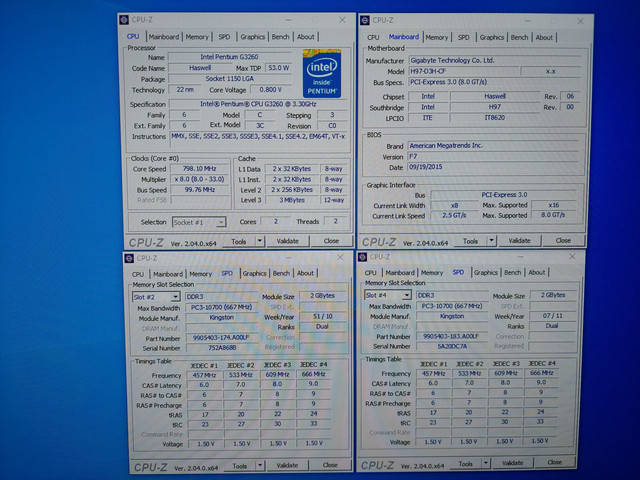Open Tools dropdown arrow in the Mainboard window
640x480 pixels.
point(494,240)
